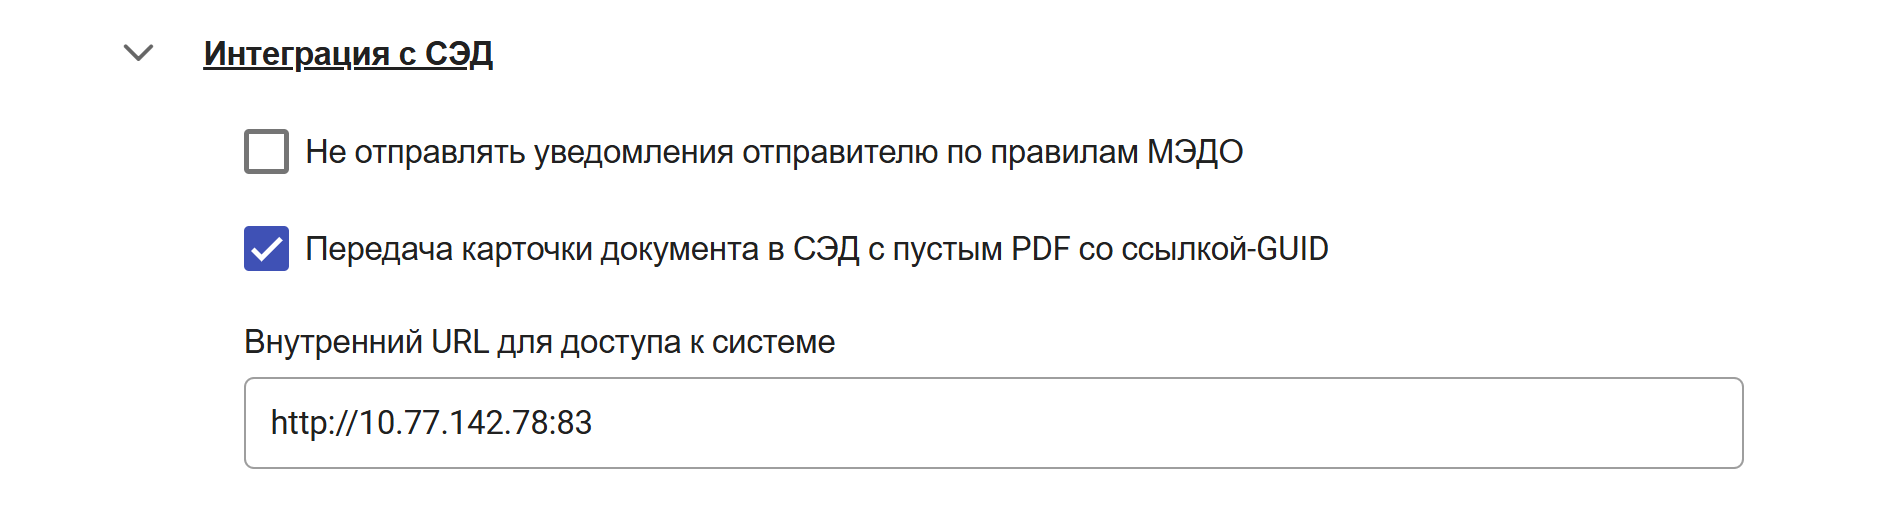Click the Передача карточки документа label text

[x=816, y=249]
